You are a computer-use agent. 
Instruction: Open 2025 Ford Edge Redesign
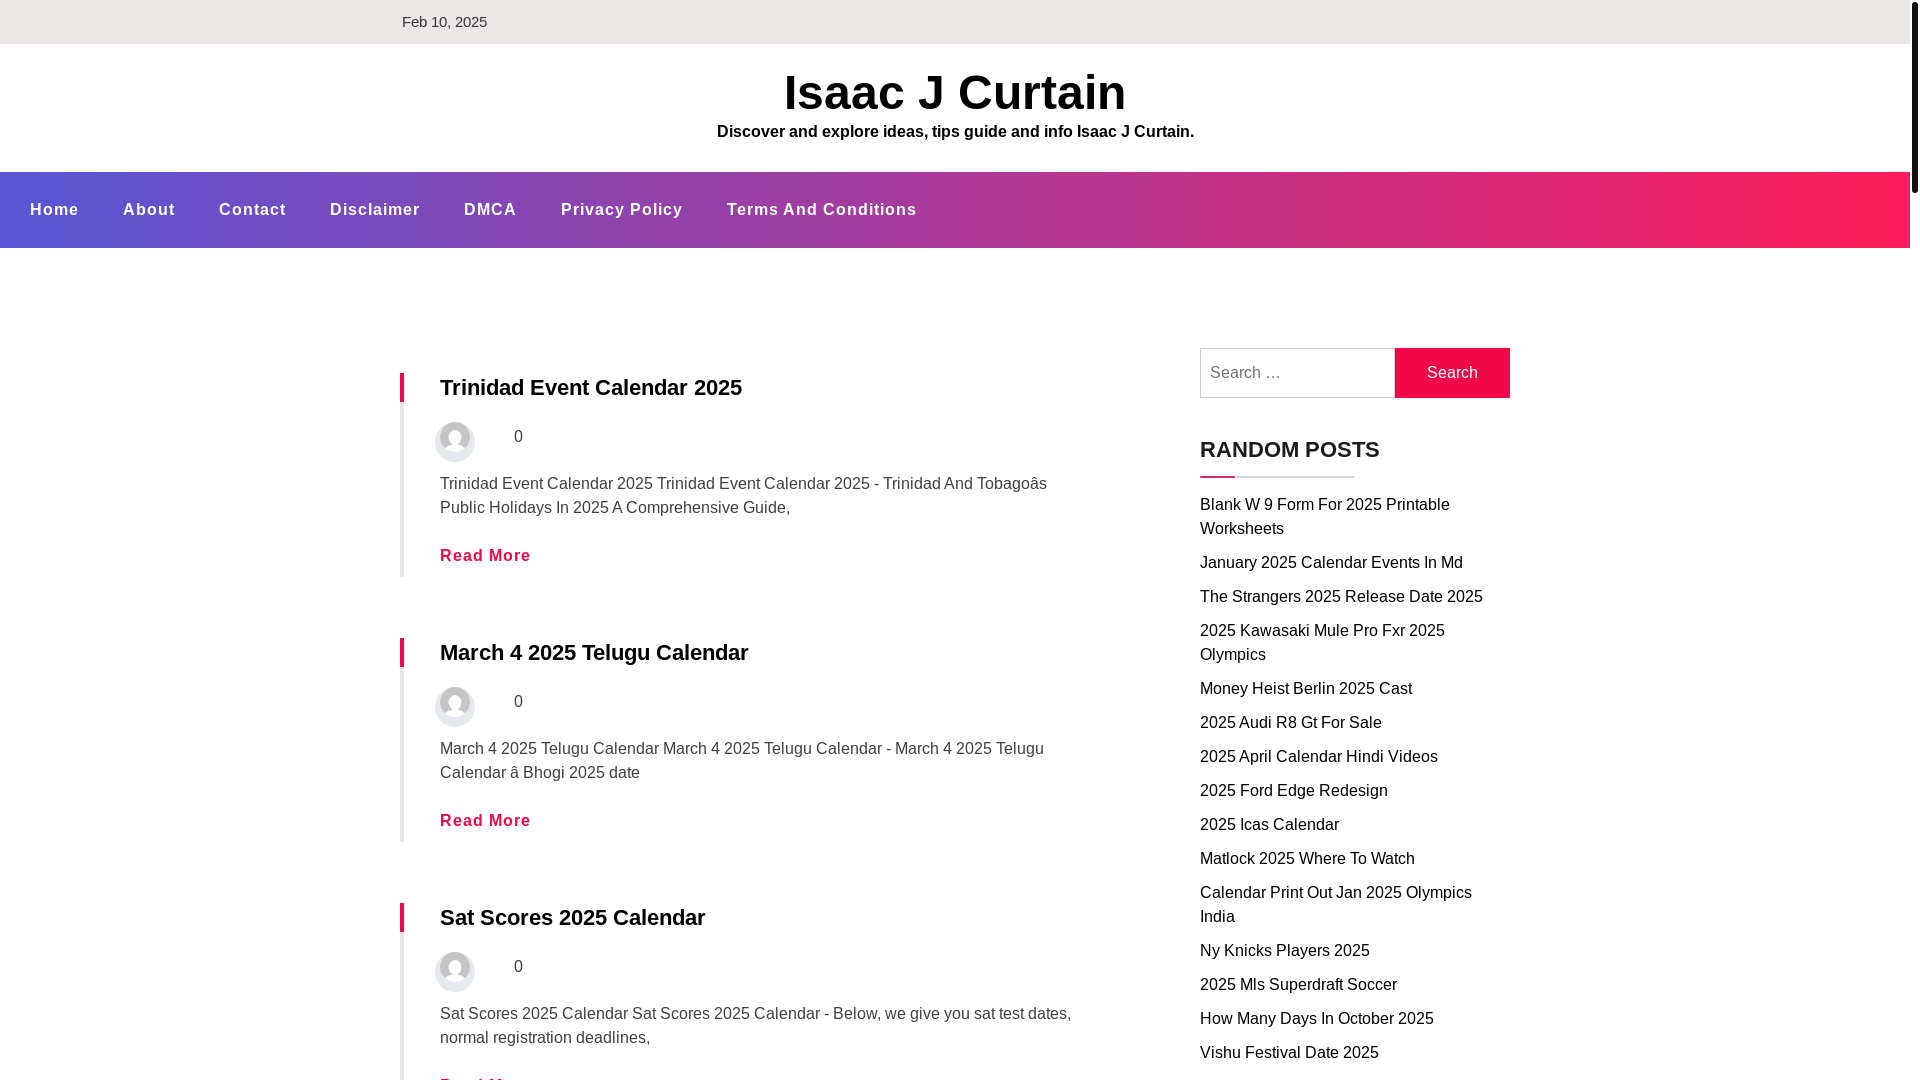tap(1293, 791)
